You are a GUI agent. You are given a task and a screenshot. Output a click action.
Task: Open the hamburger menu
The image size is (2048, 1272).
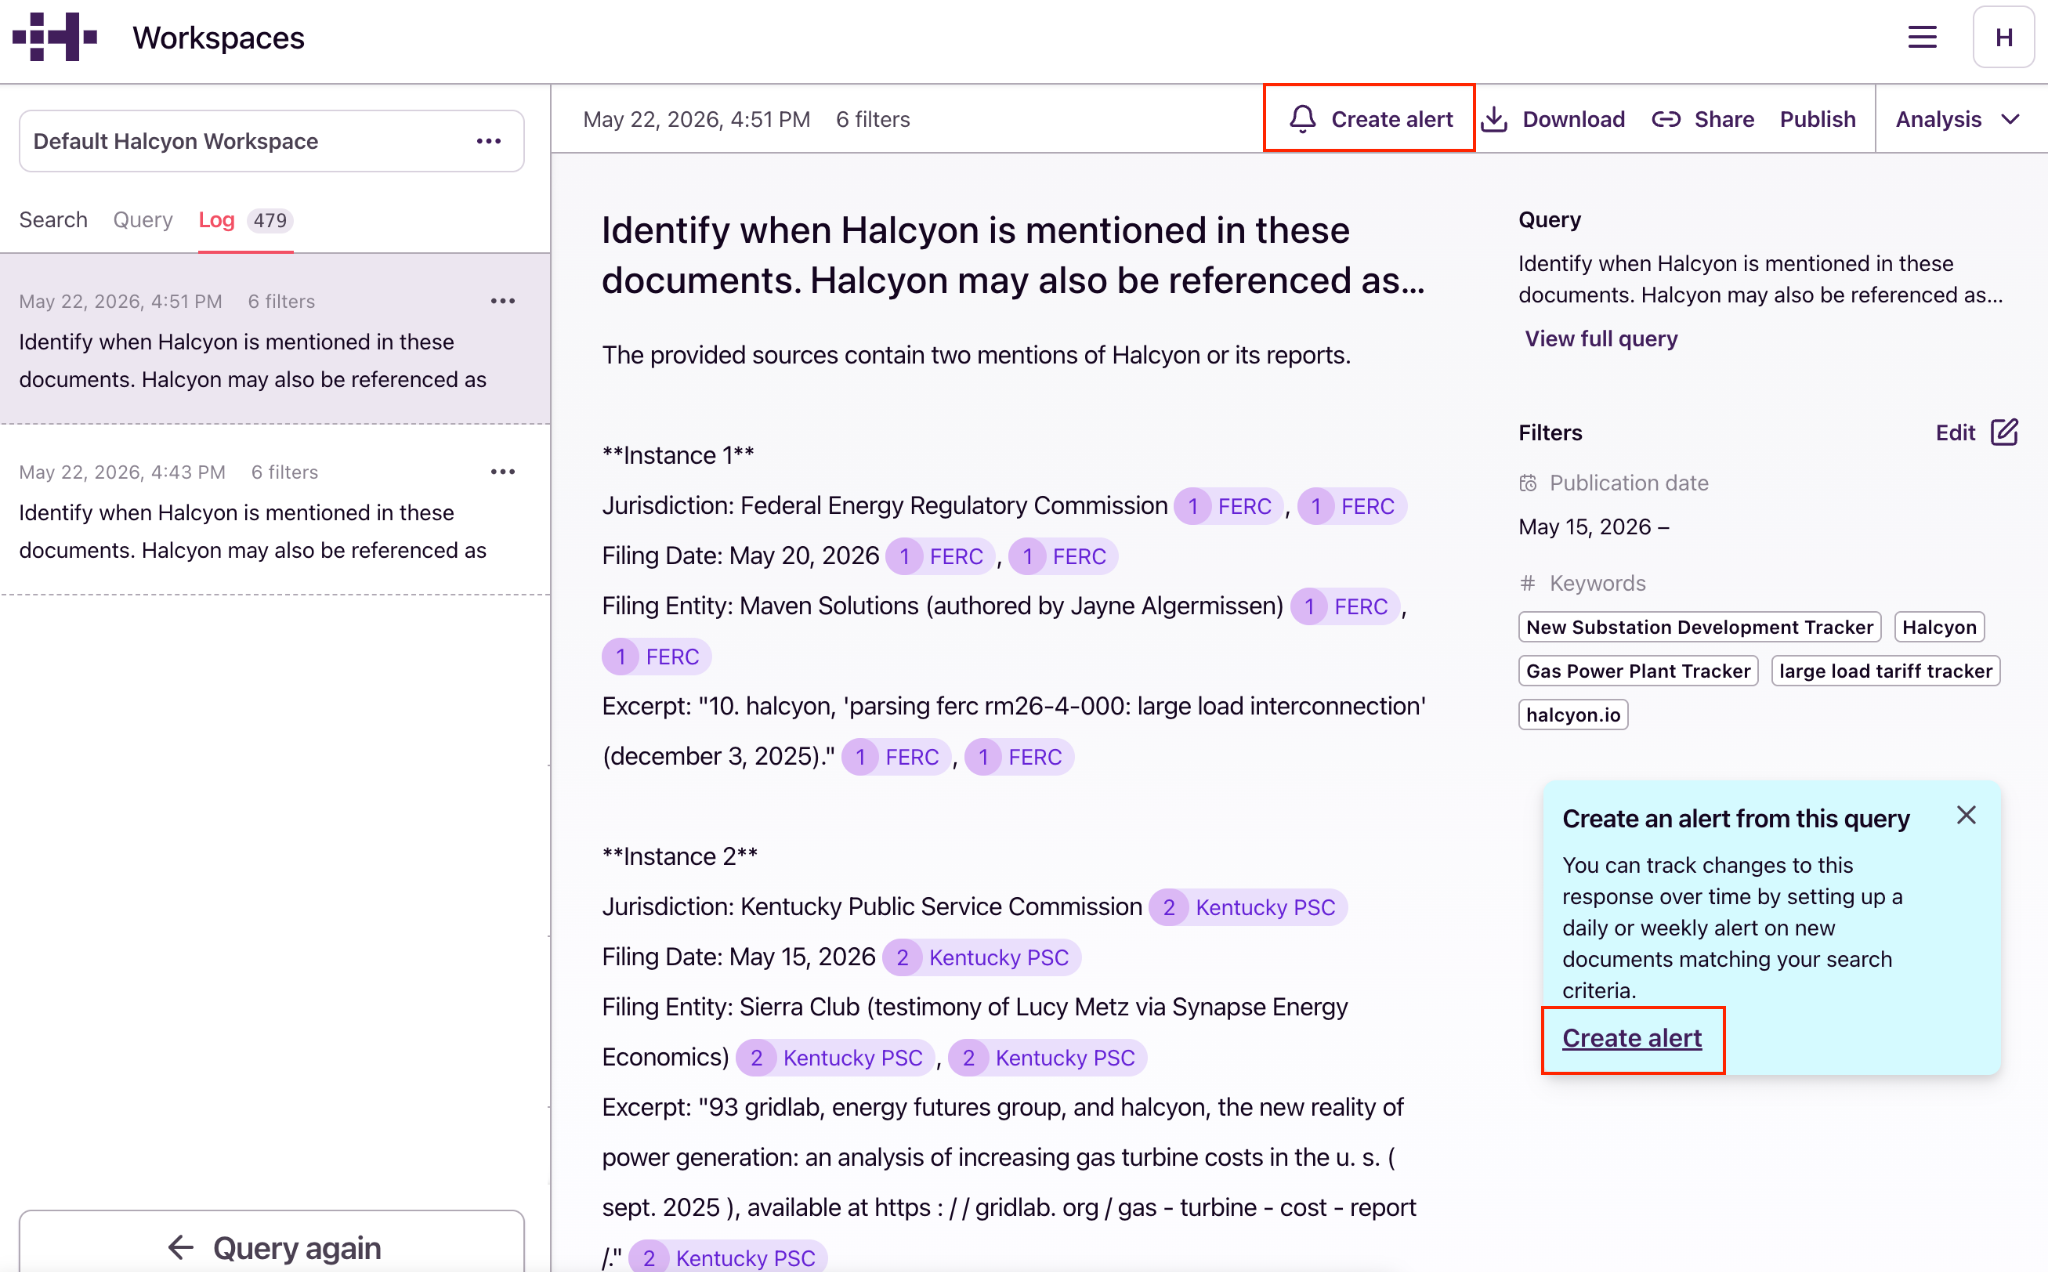[1922, 38]
